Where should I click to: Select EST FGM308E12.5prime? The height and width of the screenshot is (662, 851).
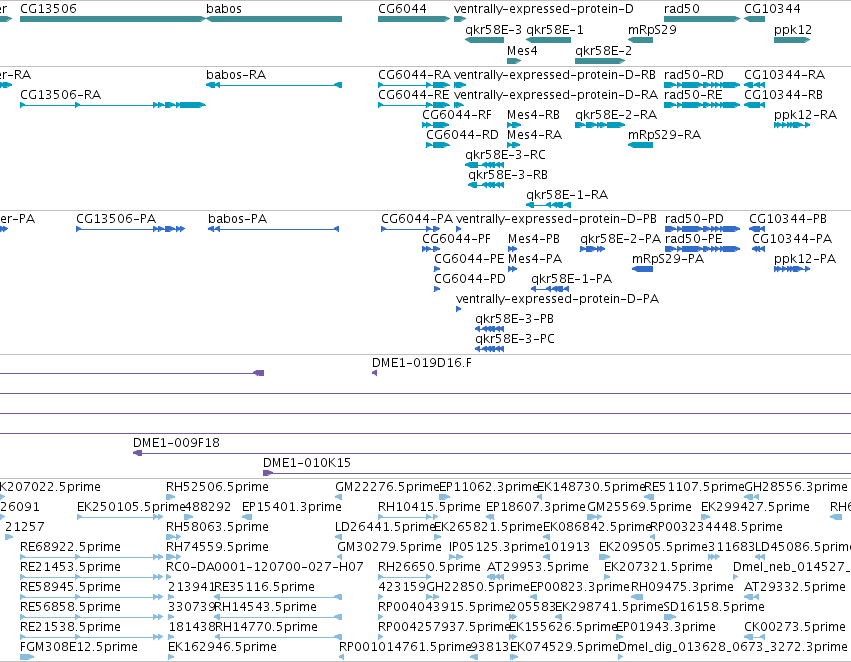pos(27,657)
